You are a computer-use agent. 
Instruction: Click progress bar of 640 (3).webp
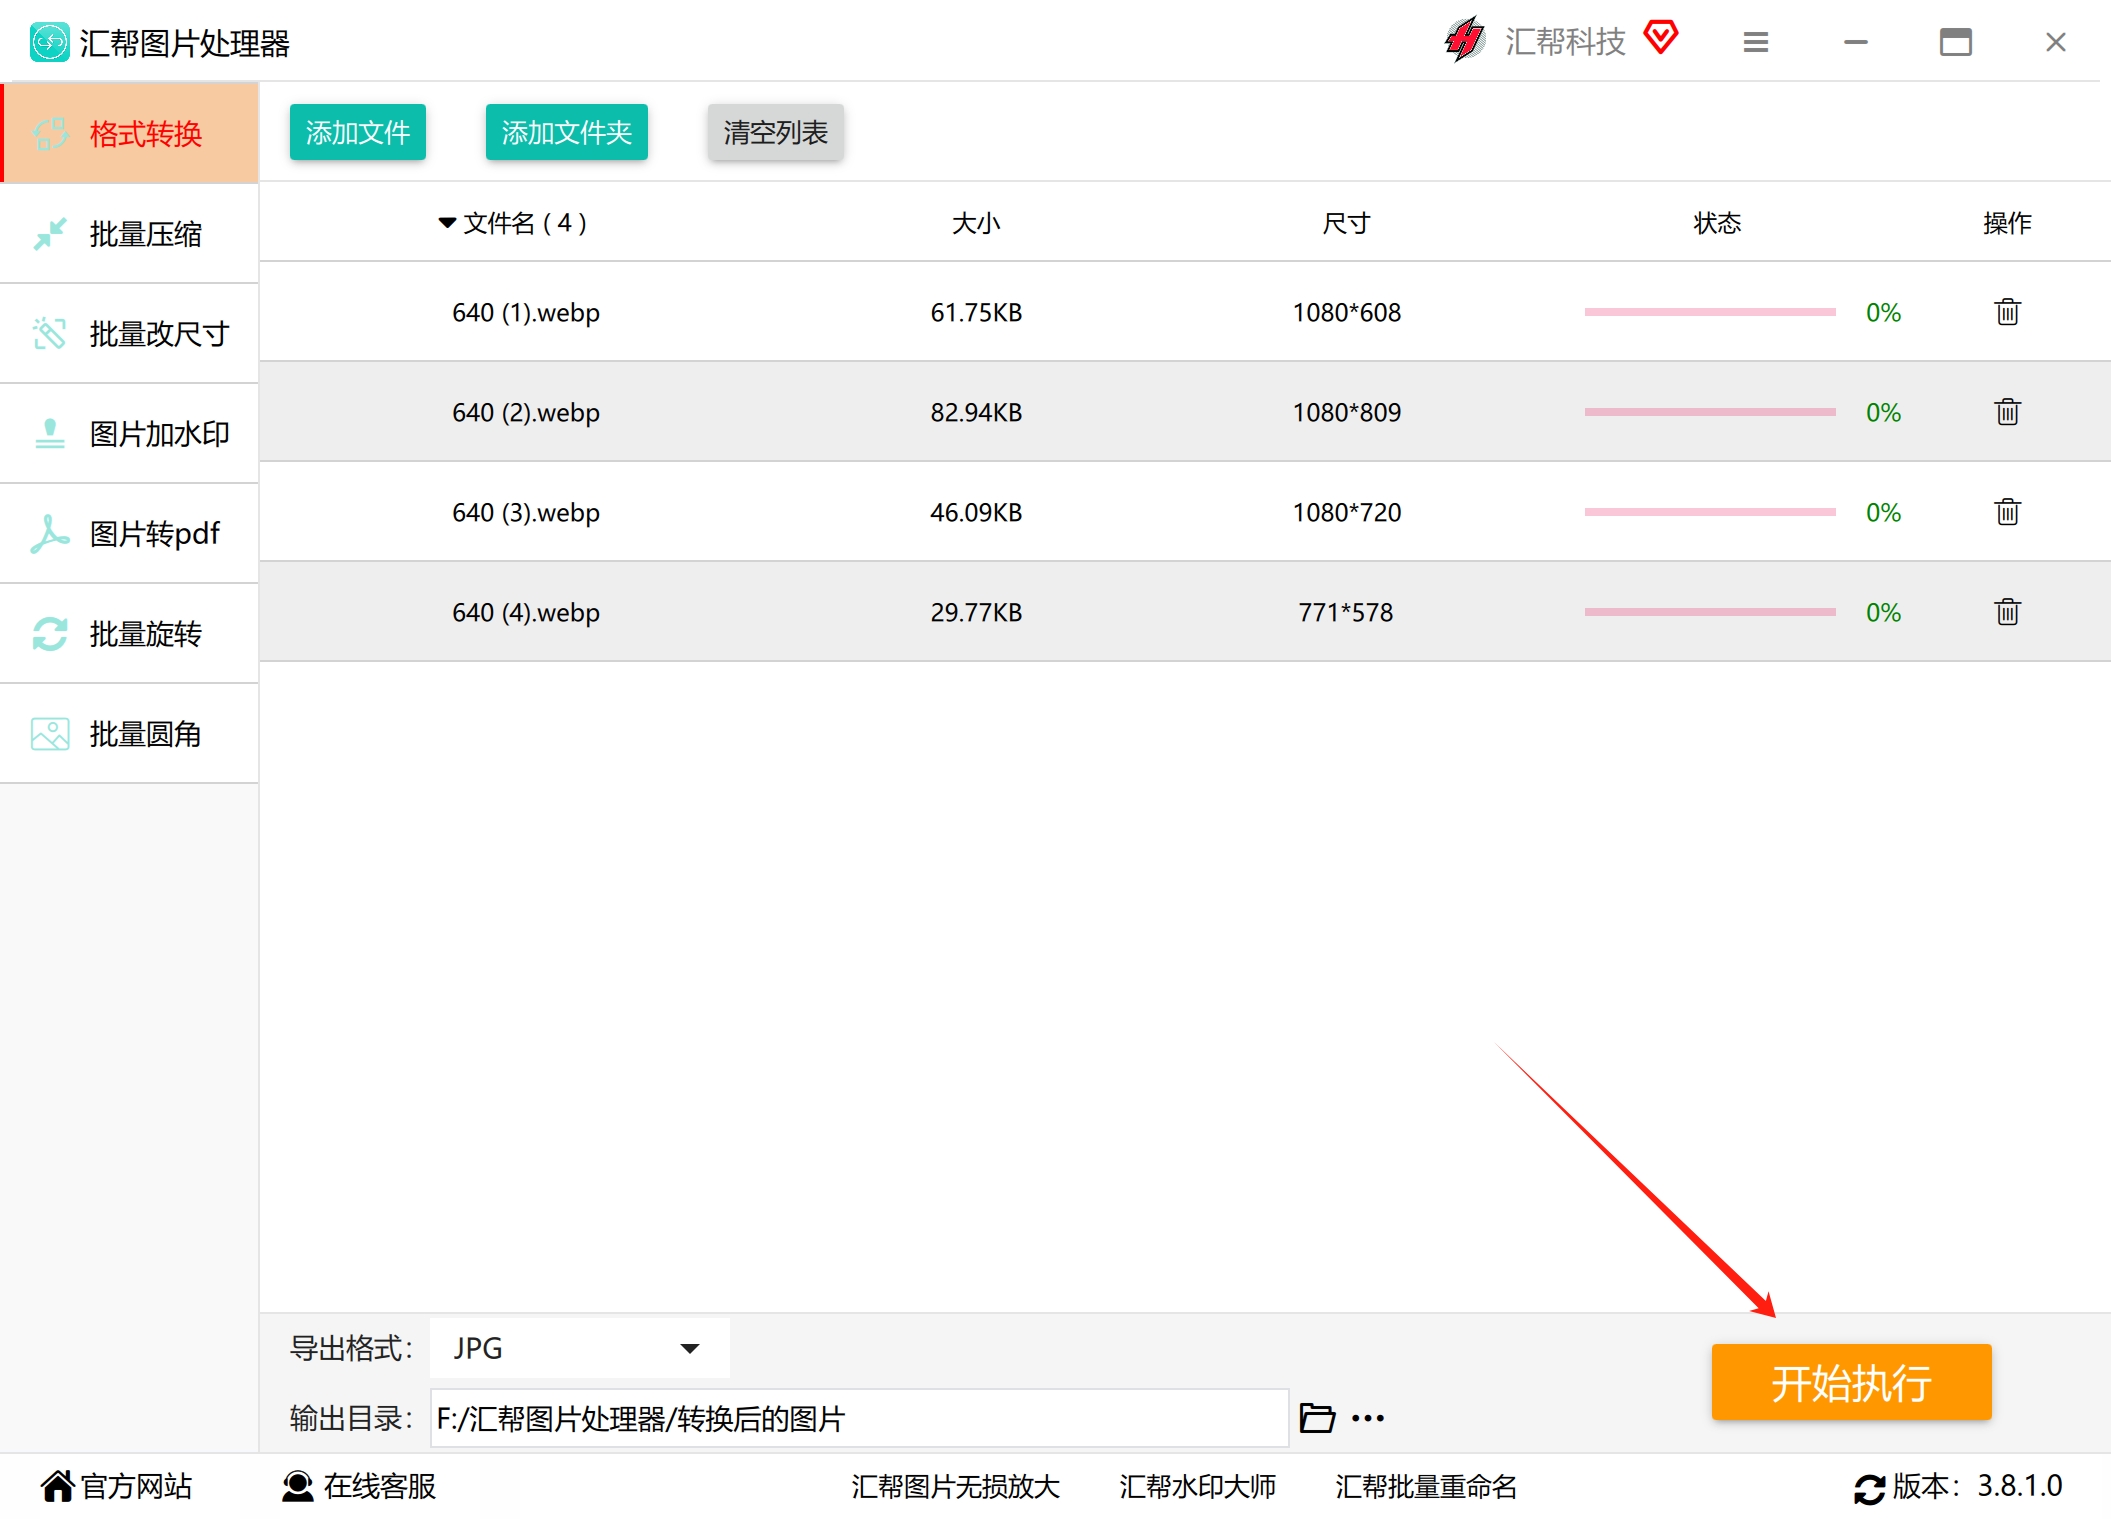click(1710, 512)
